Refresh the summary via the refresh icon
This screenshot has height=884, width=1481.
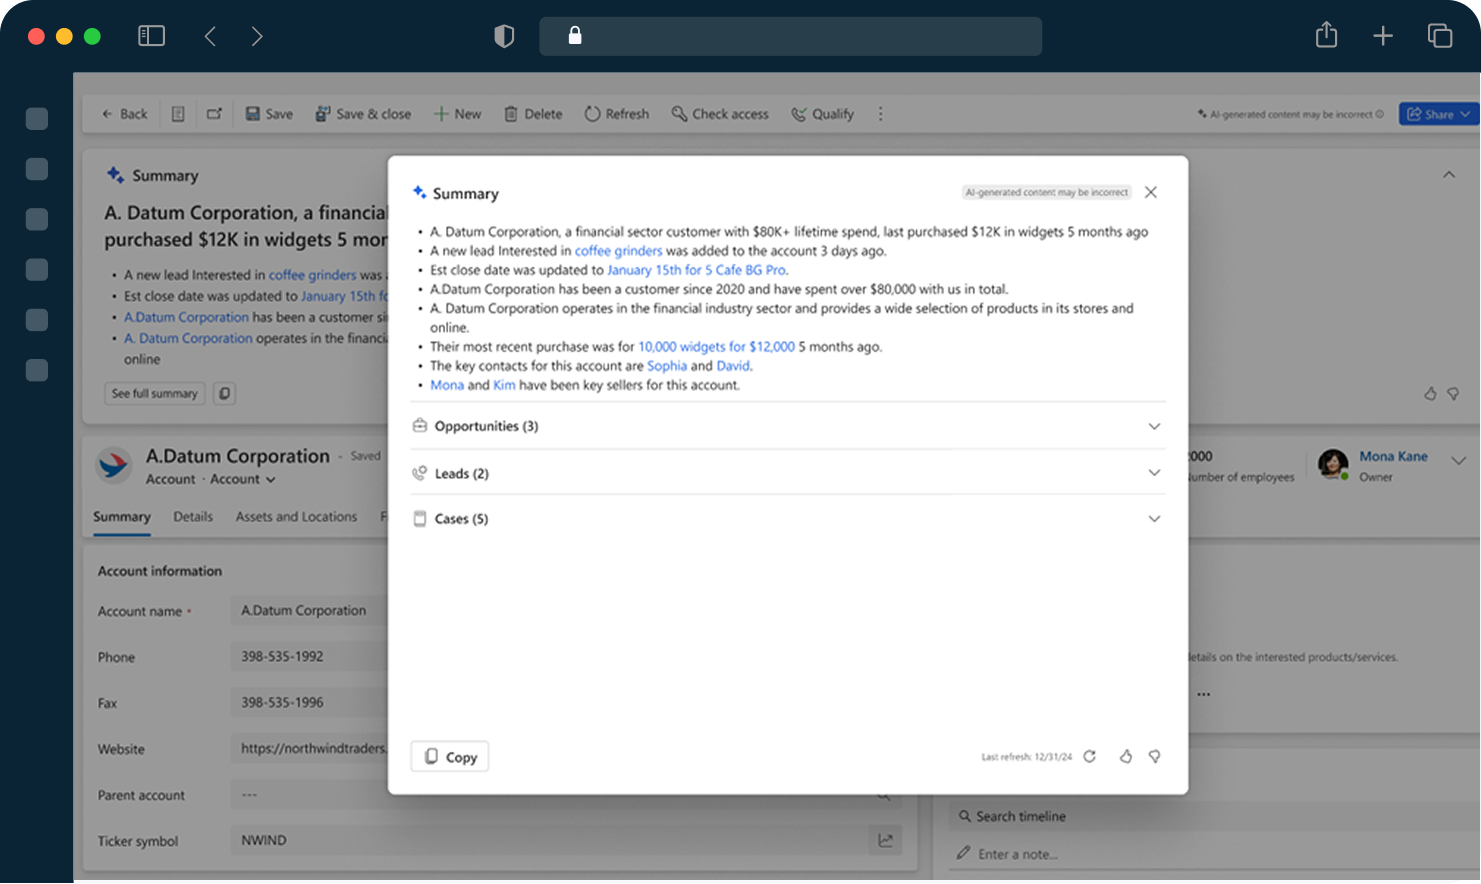[1090, 757]
